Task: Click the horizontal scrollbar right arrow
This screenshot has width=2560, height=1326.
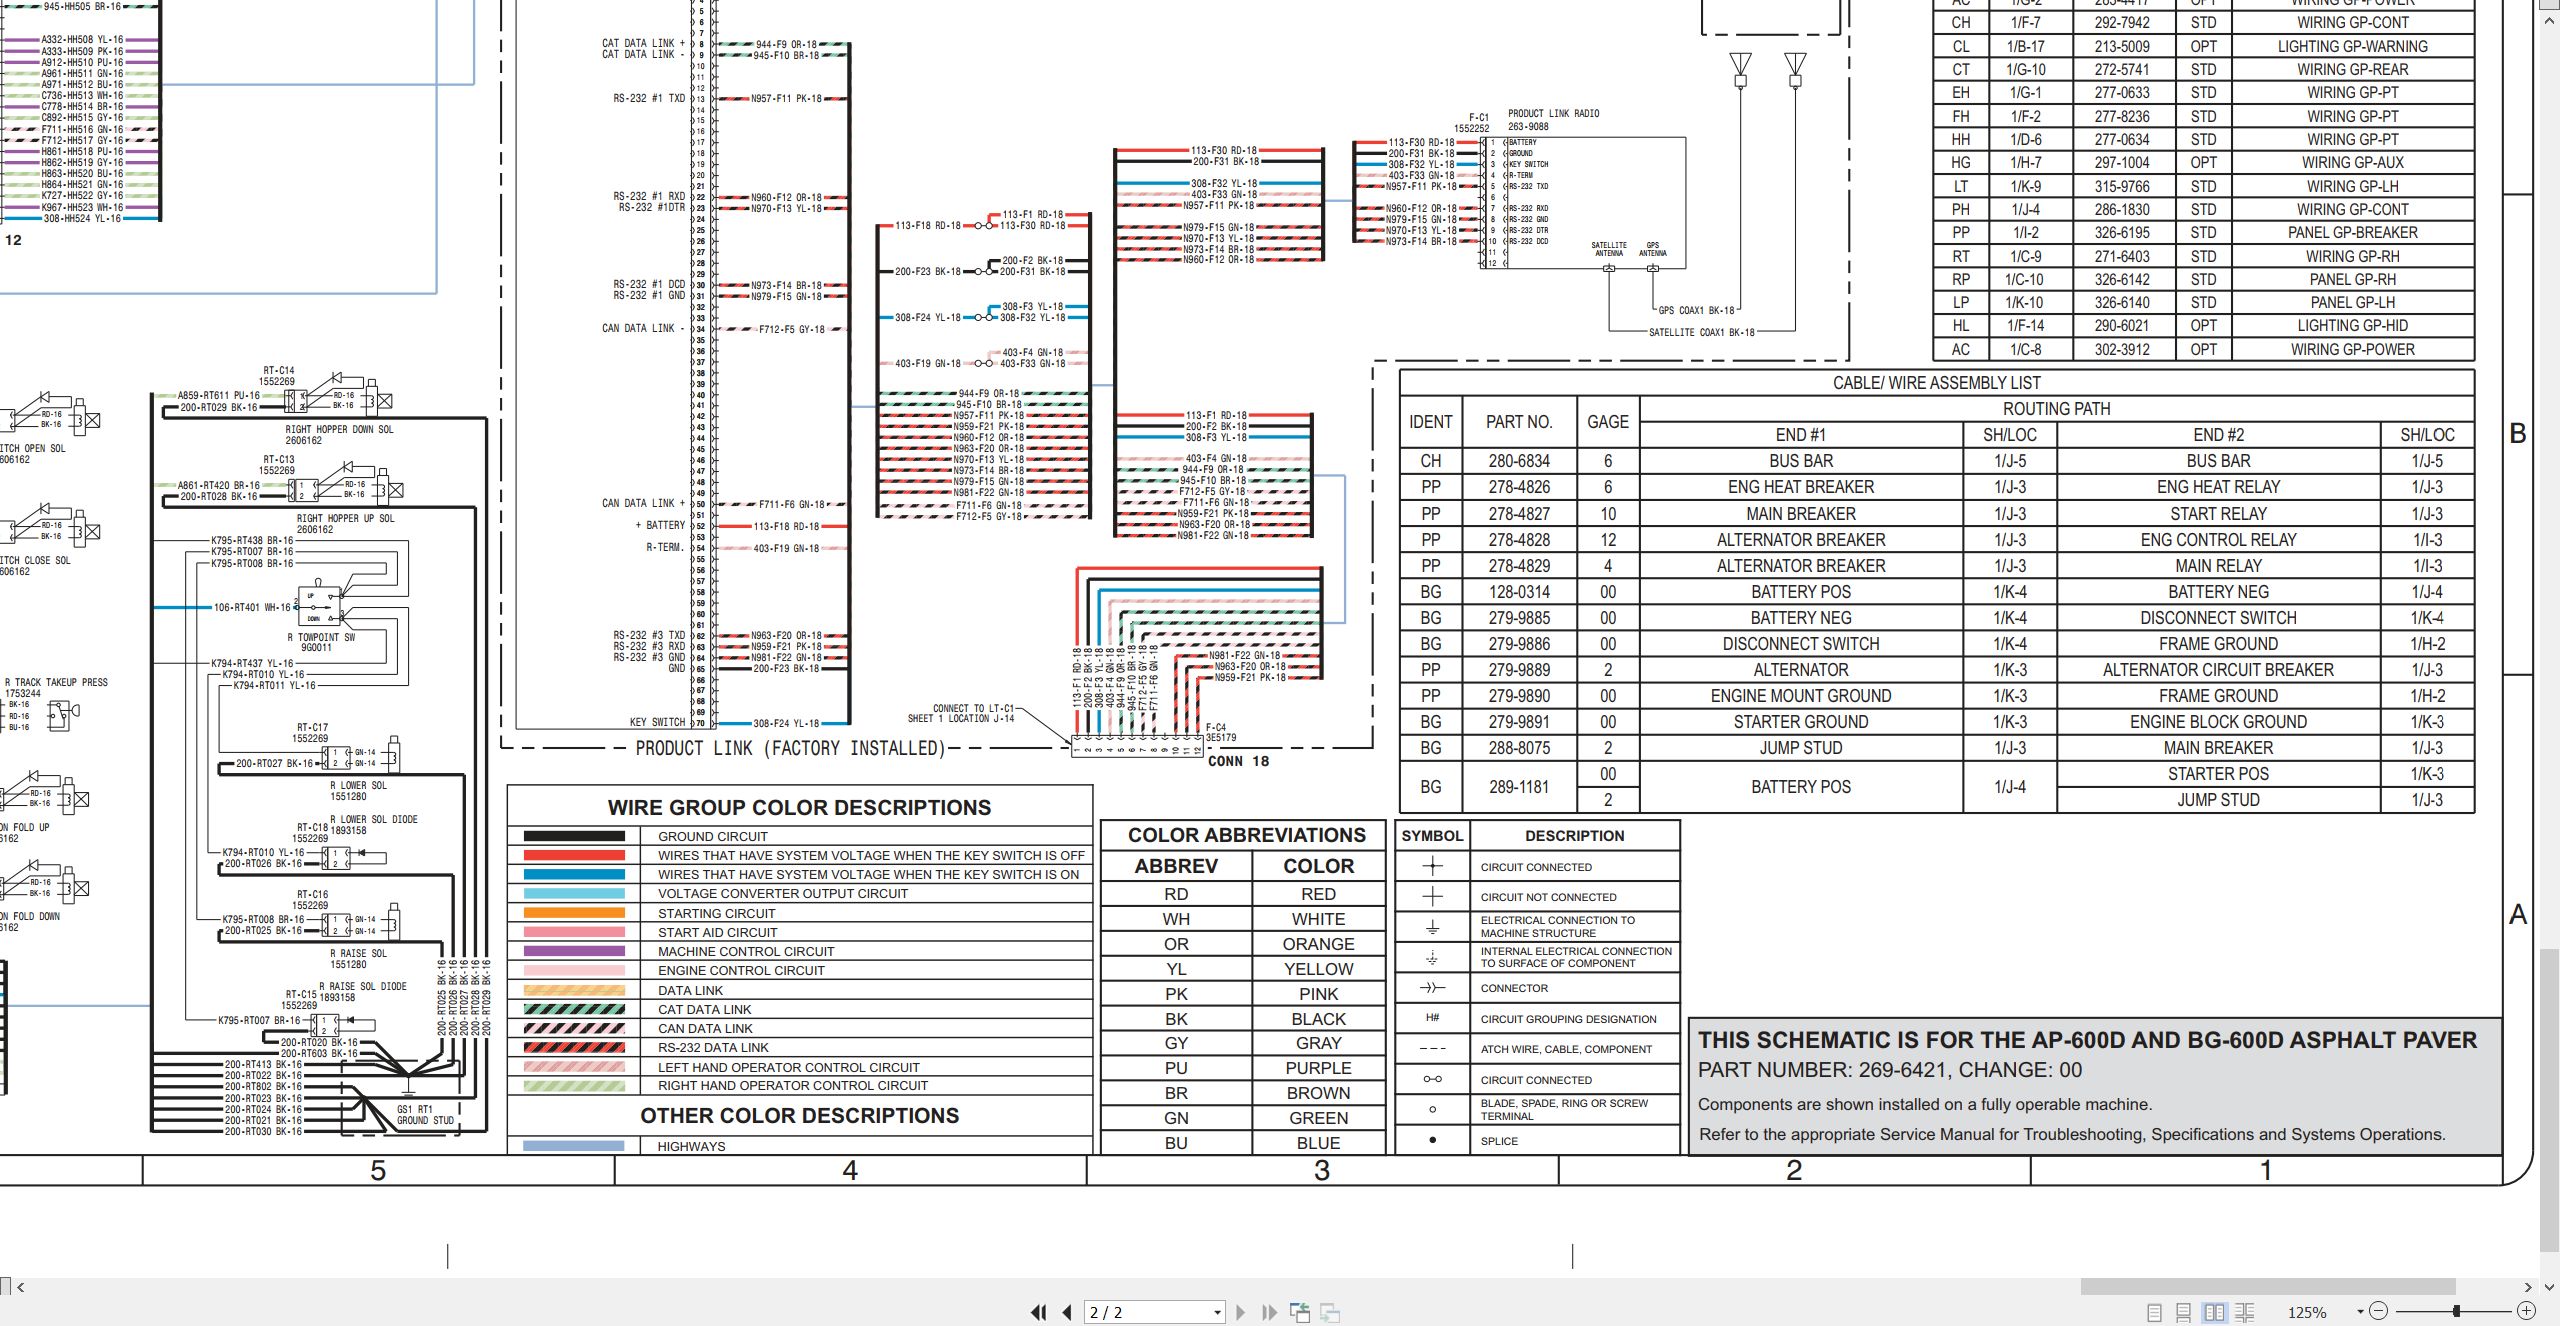Action: click(2528, 1287)
